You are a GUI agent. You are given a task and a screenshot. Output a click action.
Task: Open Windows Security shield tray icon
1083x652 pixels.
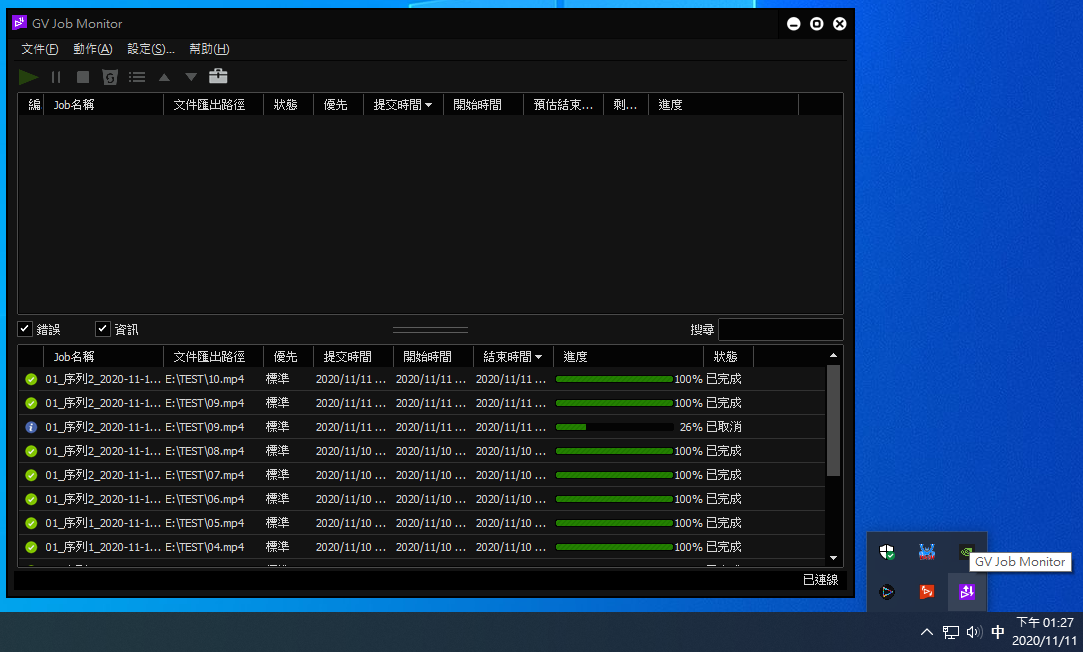tap(887, 552)
